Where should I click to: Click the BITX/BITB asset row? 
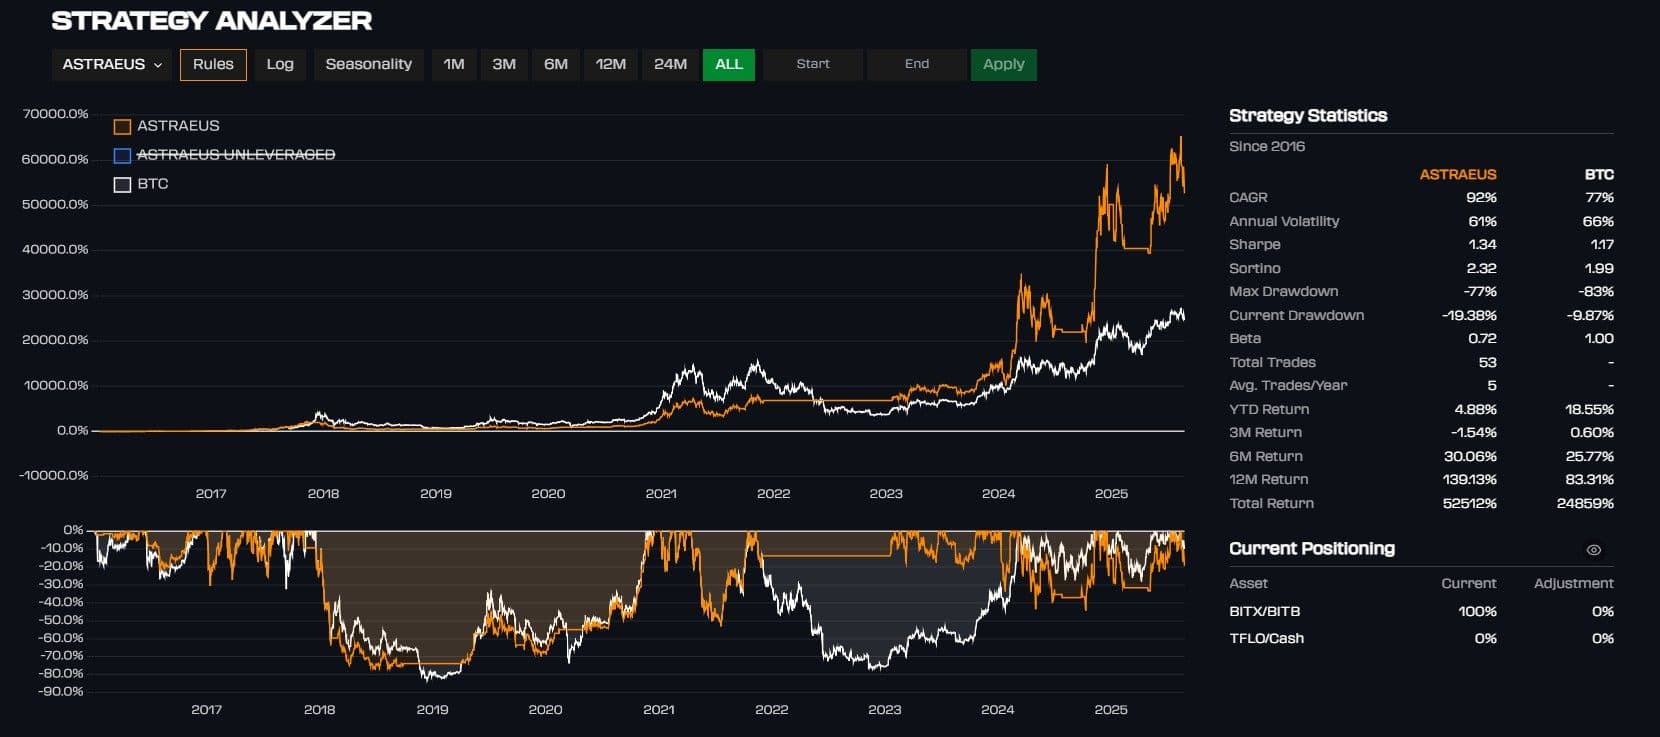point(1264,611)
